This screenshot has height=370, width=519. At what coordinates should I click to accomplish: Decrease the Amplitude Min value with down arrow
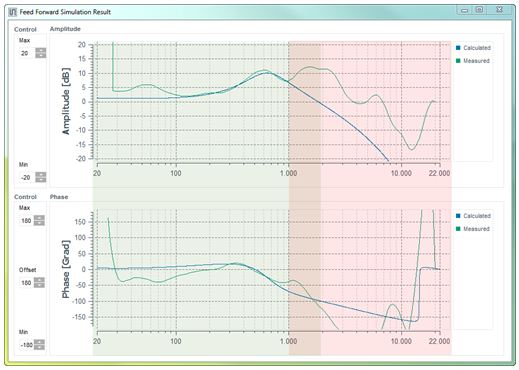41,180
